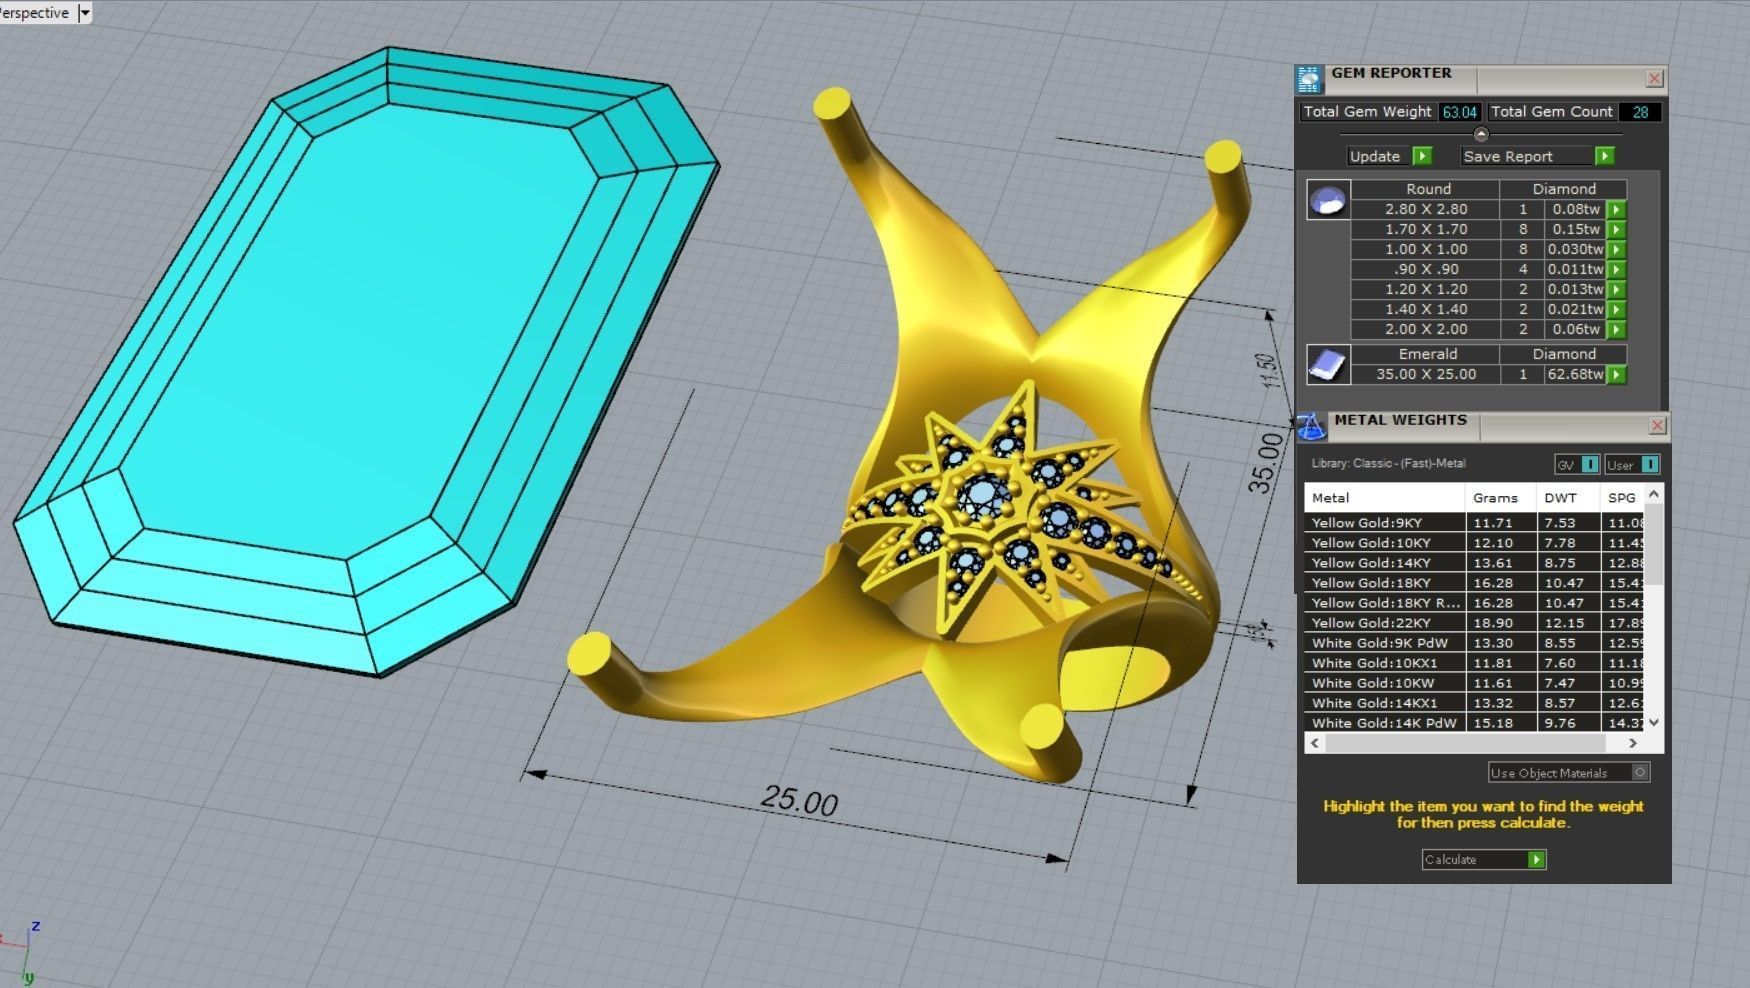1750x988 pixels.
Task: Select the round diamond gem icon
Action: point(1328,199)
